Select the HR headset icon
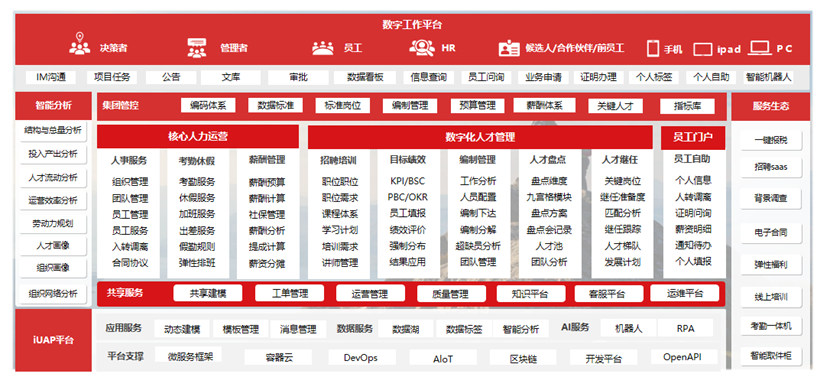 click(422, 47)
